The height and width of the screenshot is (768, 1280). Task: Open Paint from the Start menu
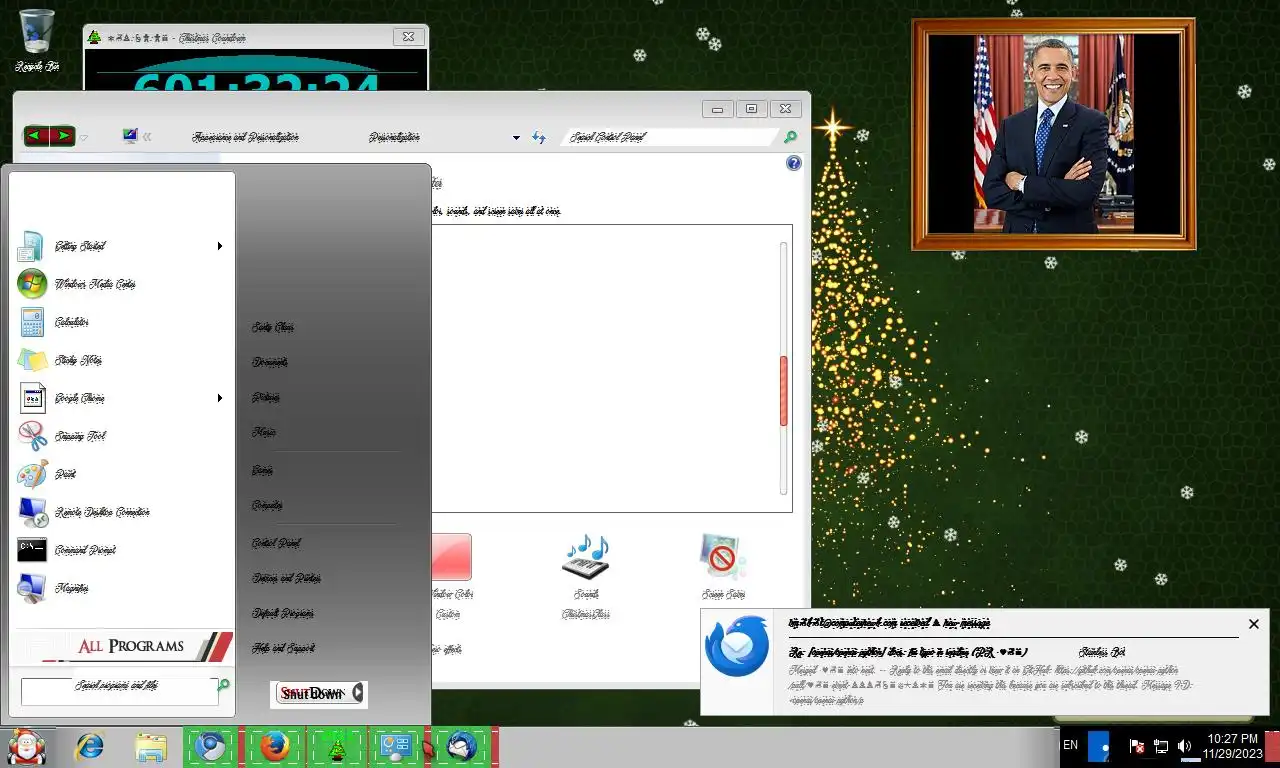tap(120, 474)
